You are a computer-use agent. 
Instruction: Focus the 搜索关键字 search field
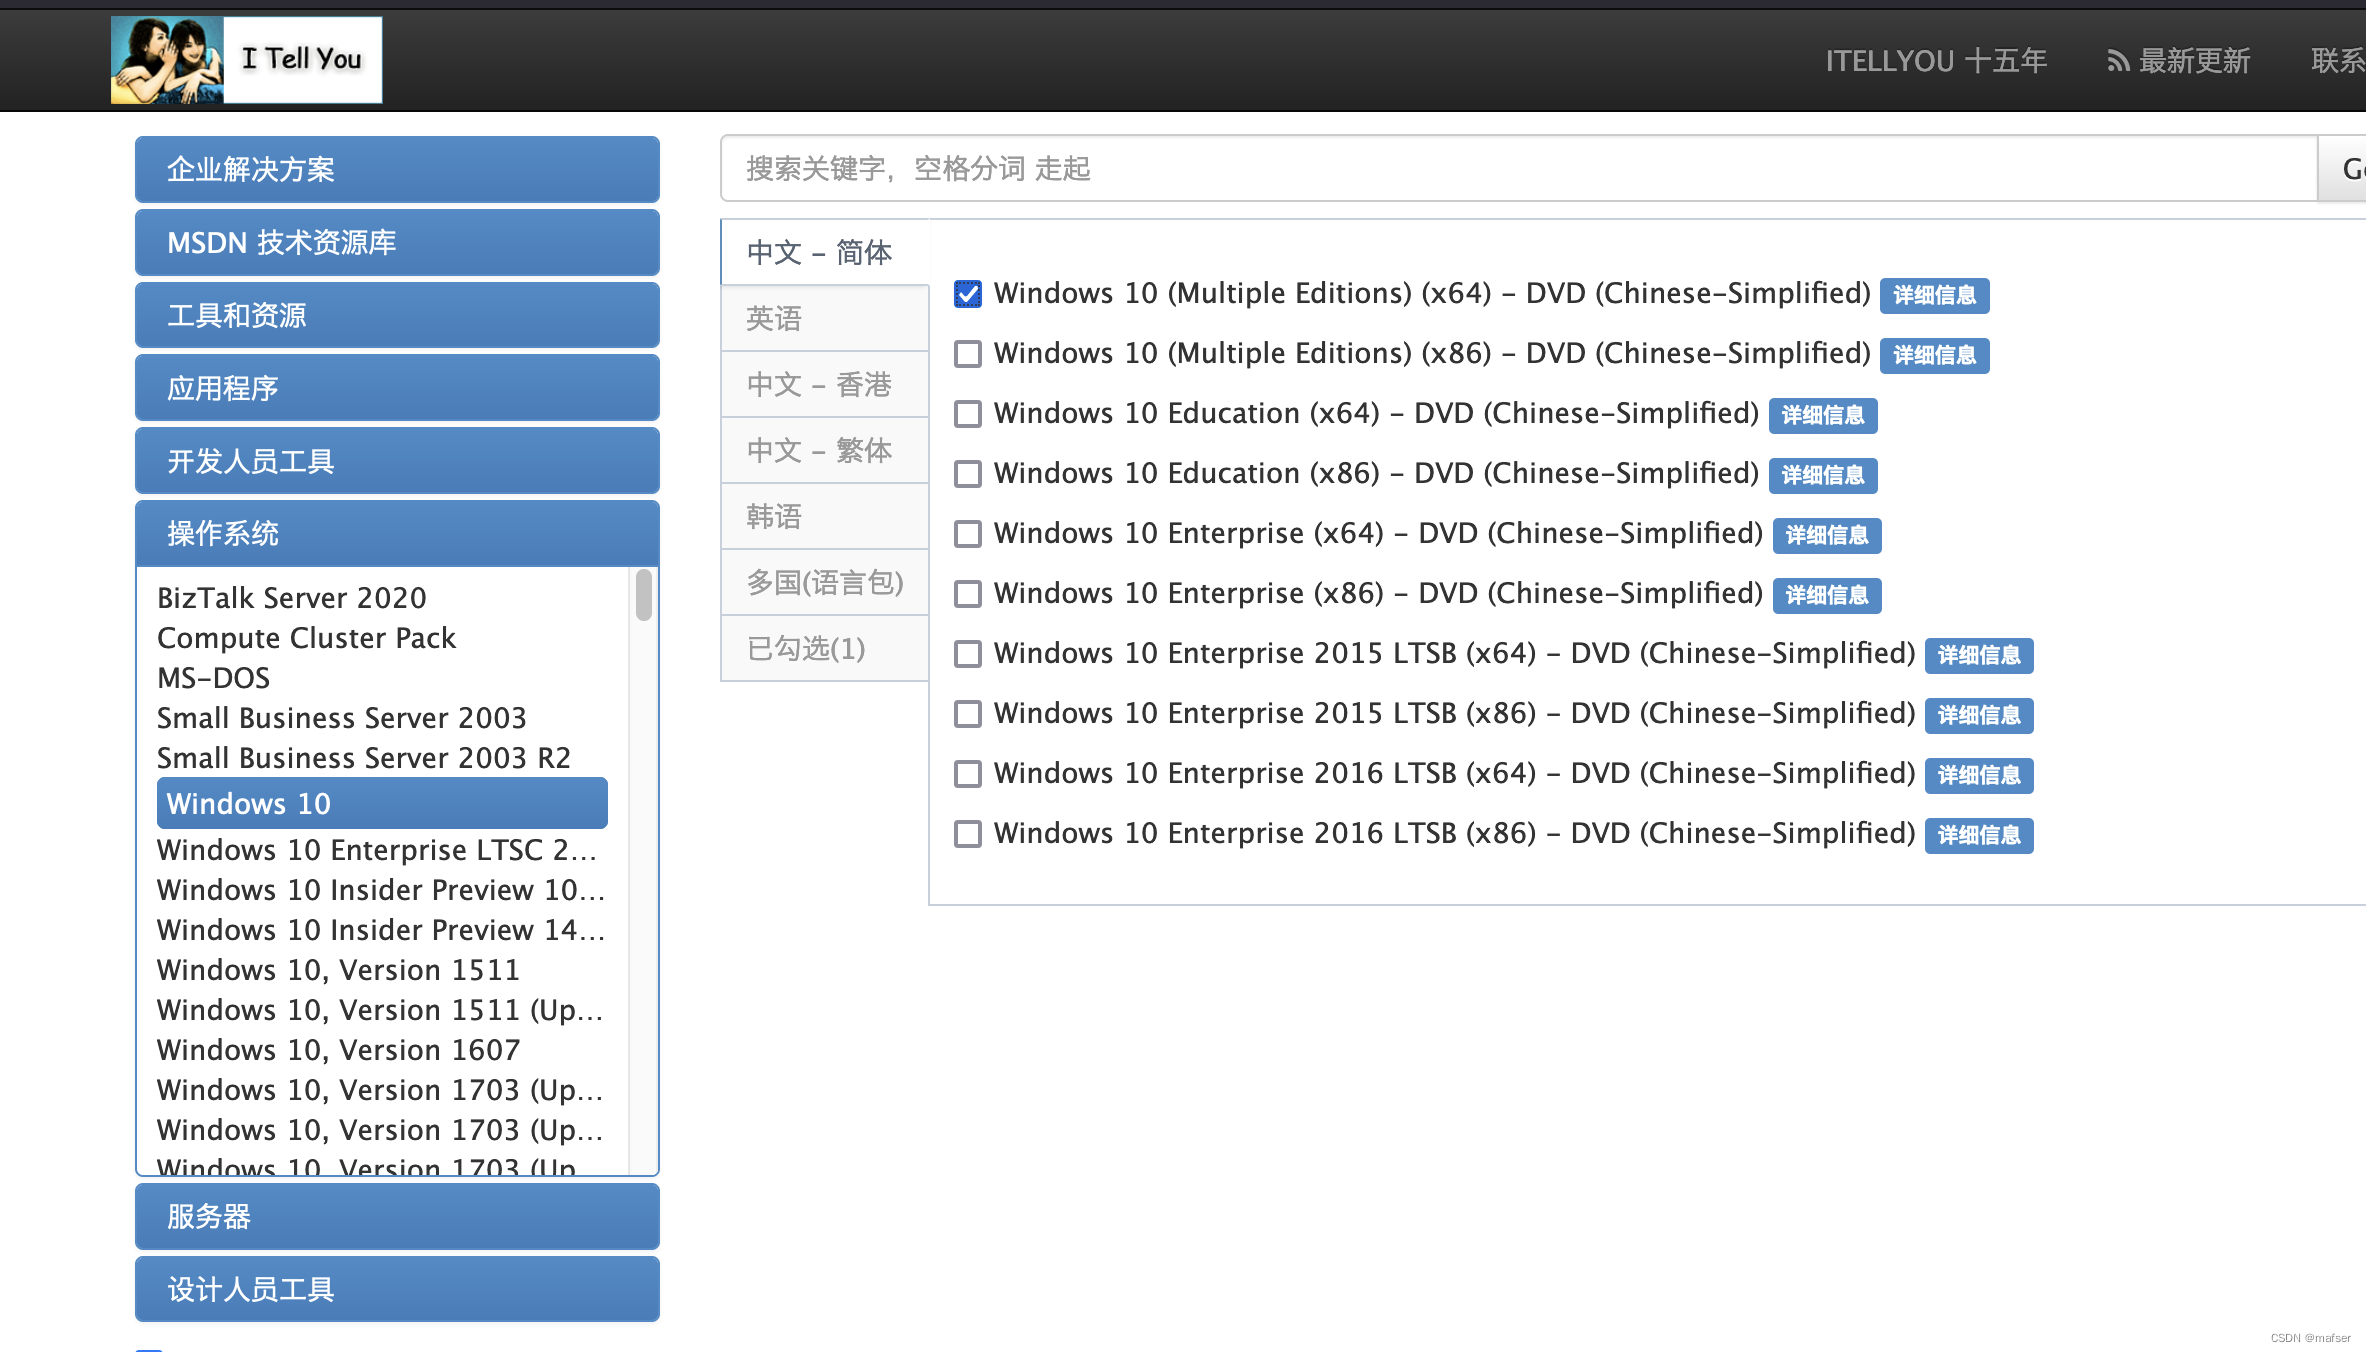pyautogui.click(x=1519, y=168)
